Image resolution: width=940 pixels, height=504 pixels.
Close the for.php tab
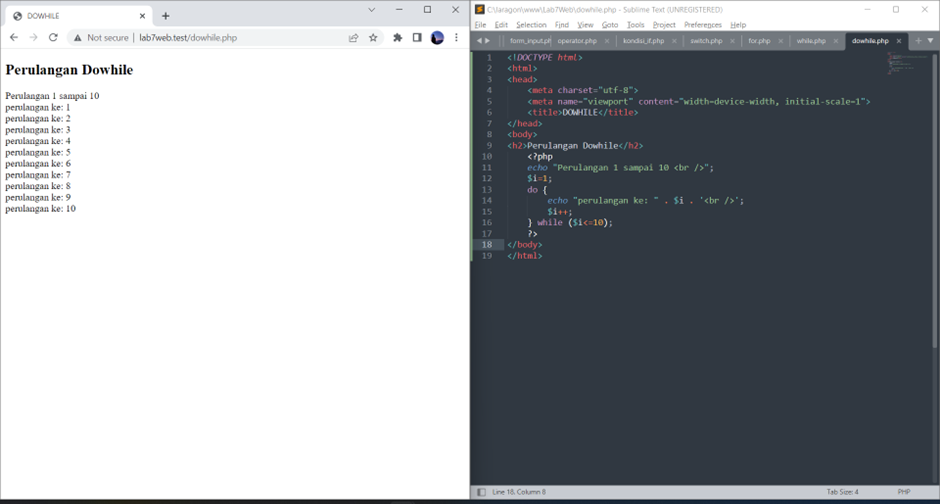(x=781, y=41)
